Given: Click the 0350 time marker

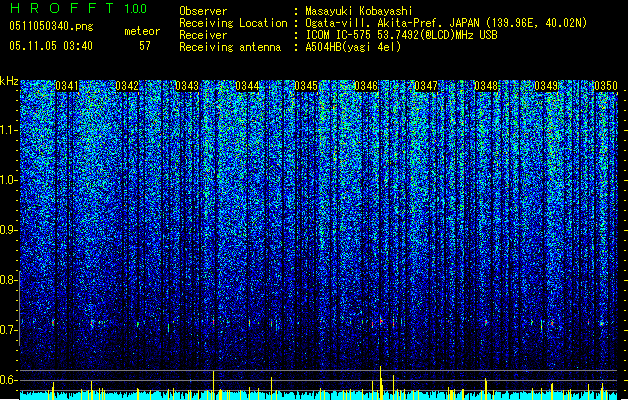Looking at the screenshot, I should 606,86.
